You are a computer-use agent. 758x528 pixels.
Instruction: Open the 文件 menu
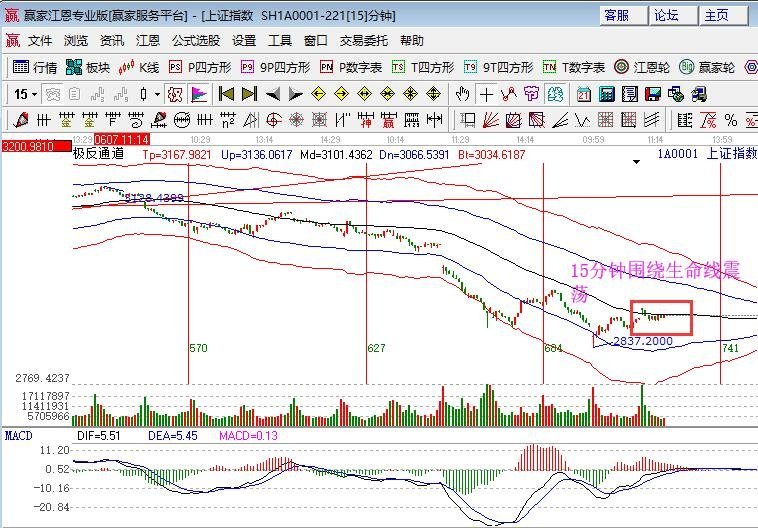[x=40, y=41]
